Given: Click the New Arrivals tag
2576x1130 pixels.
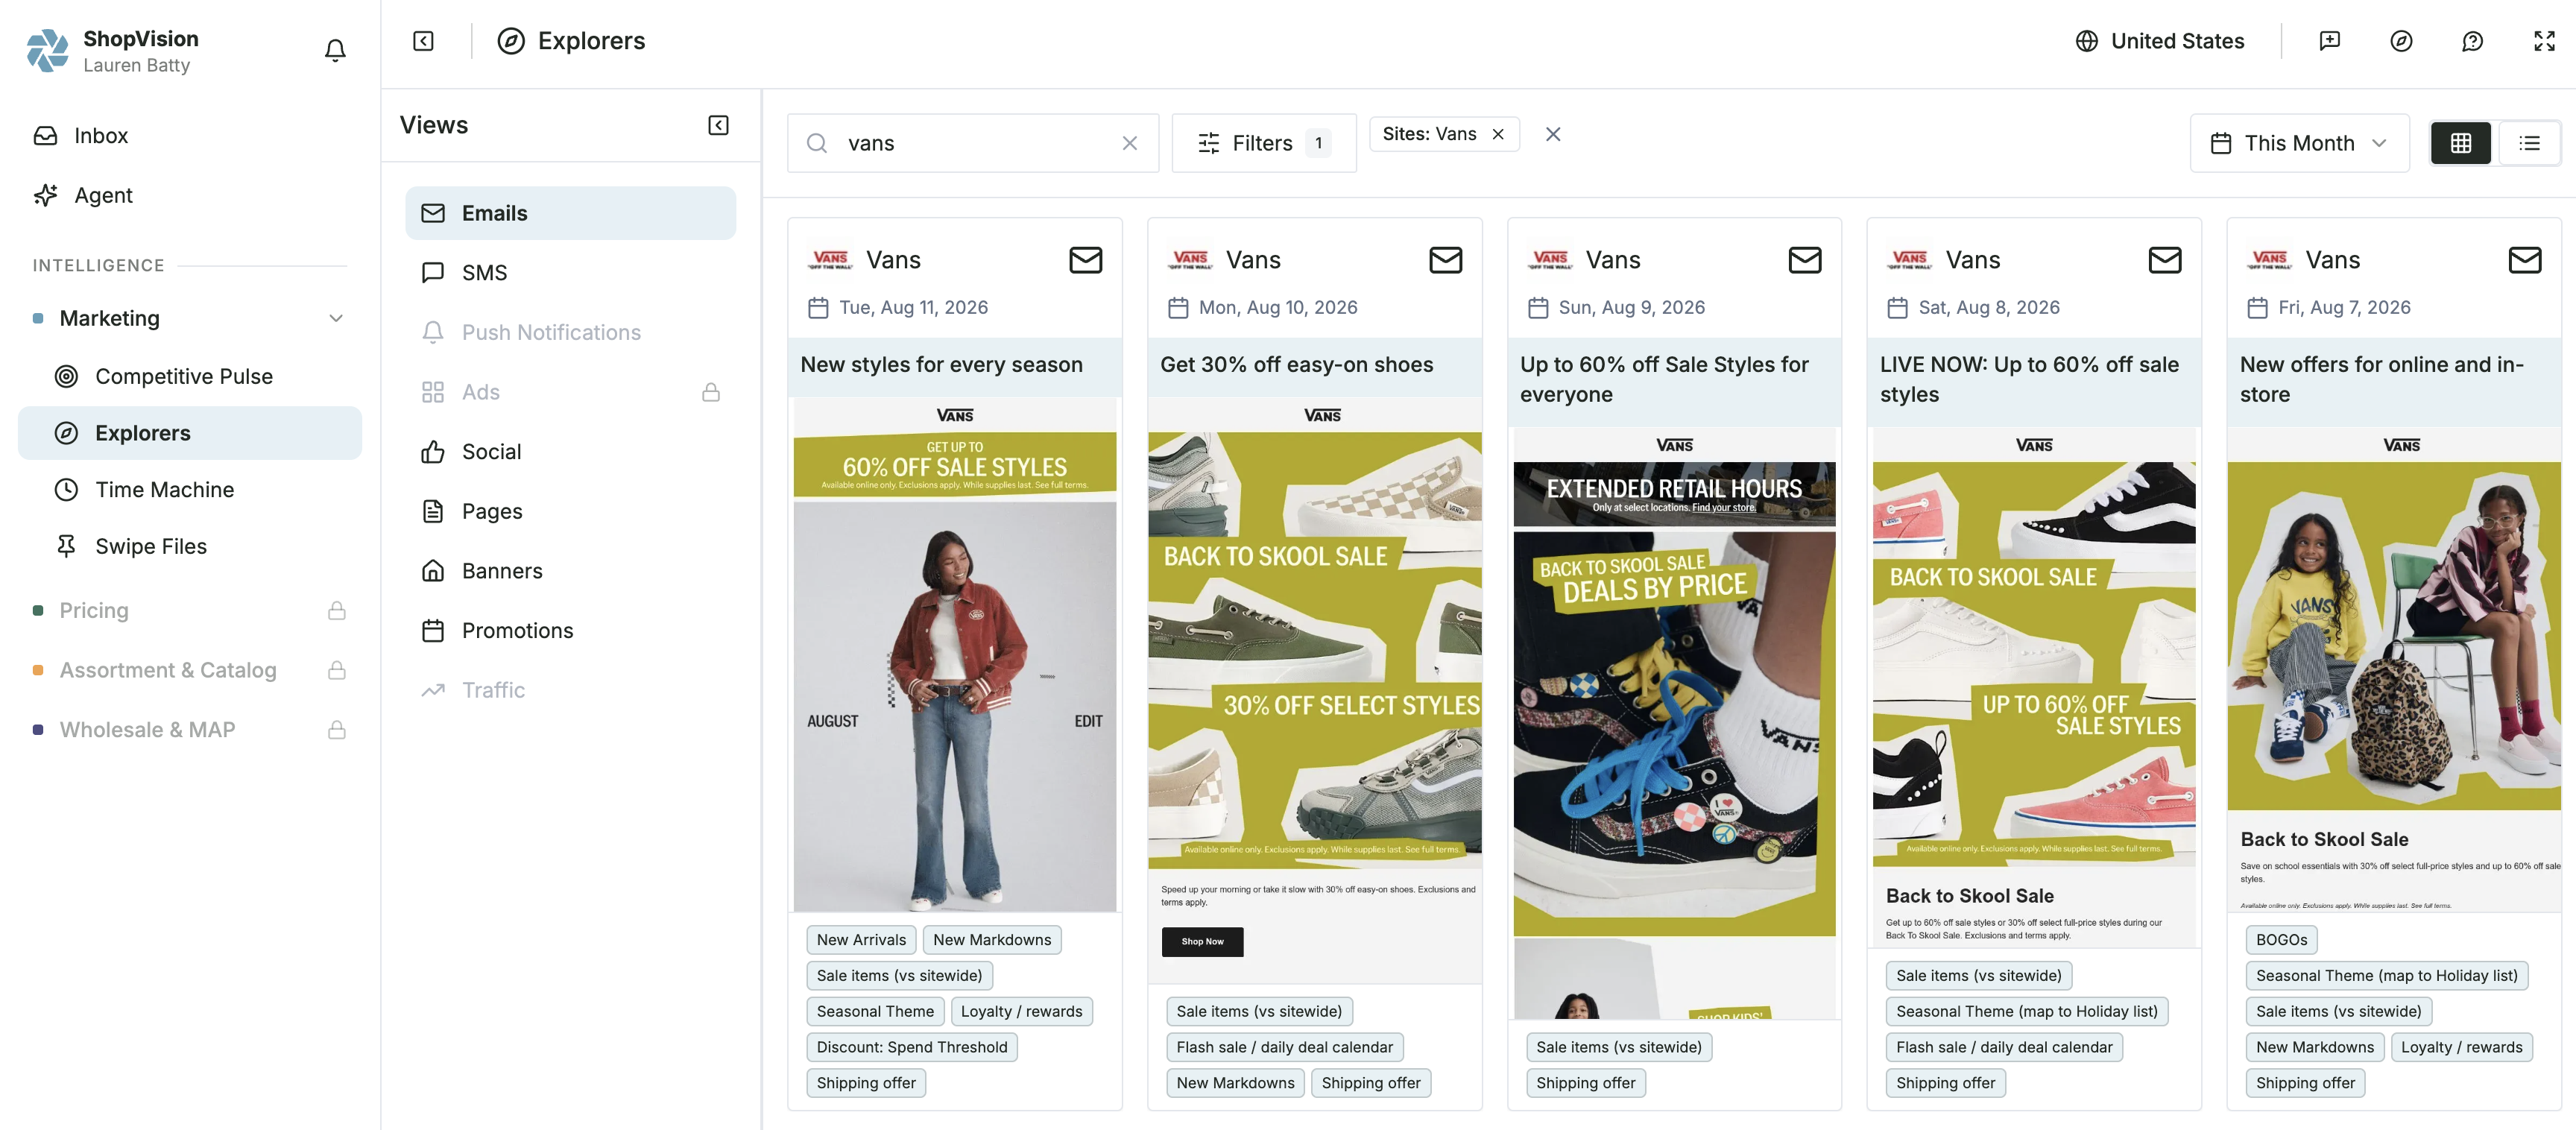Looking at the screenshot, I should (861, 940).
